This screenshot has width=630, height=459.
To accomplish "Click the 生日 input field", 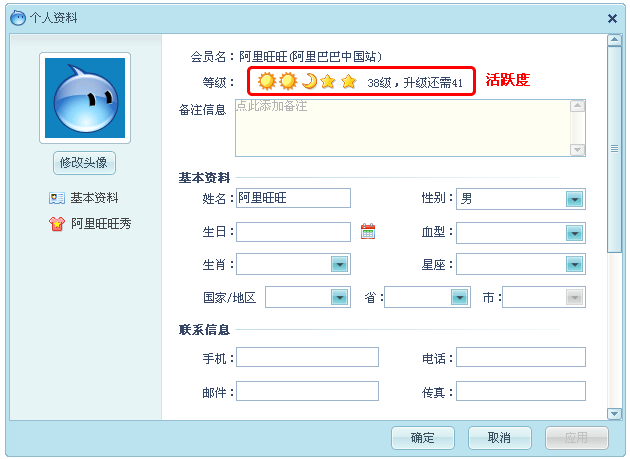I will [x=293, y=232].
